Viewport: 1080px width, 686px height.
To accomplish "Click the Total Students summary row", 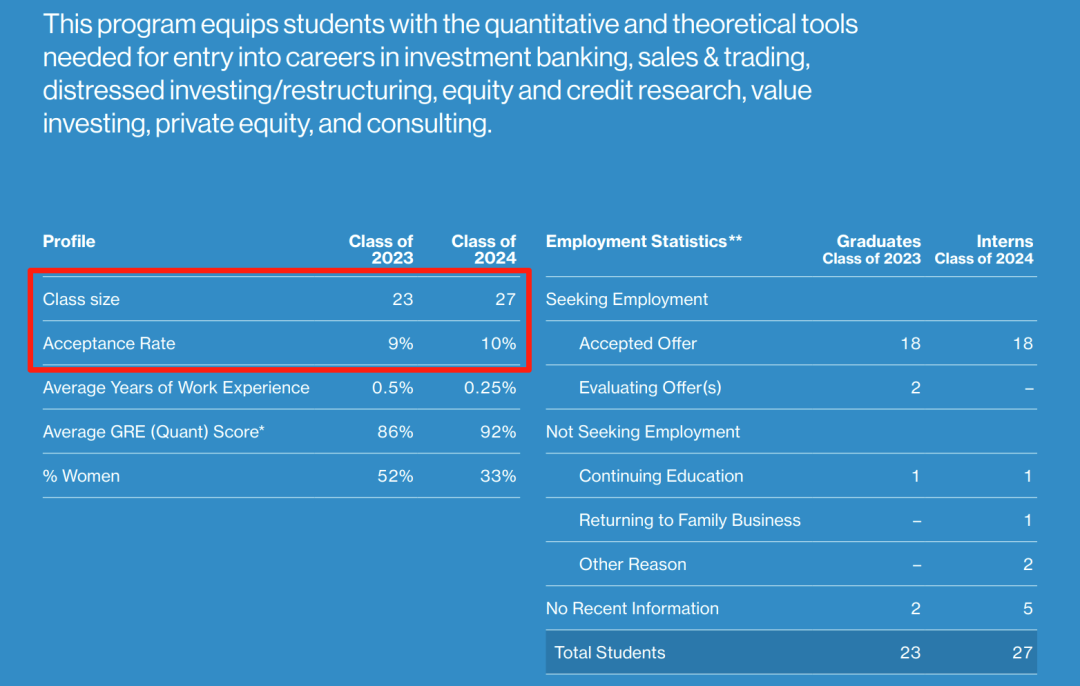I will point(791,652).
